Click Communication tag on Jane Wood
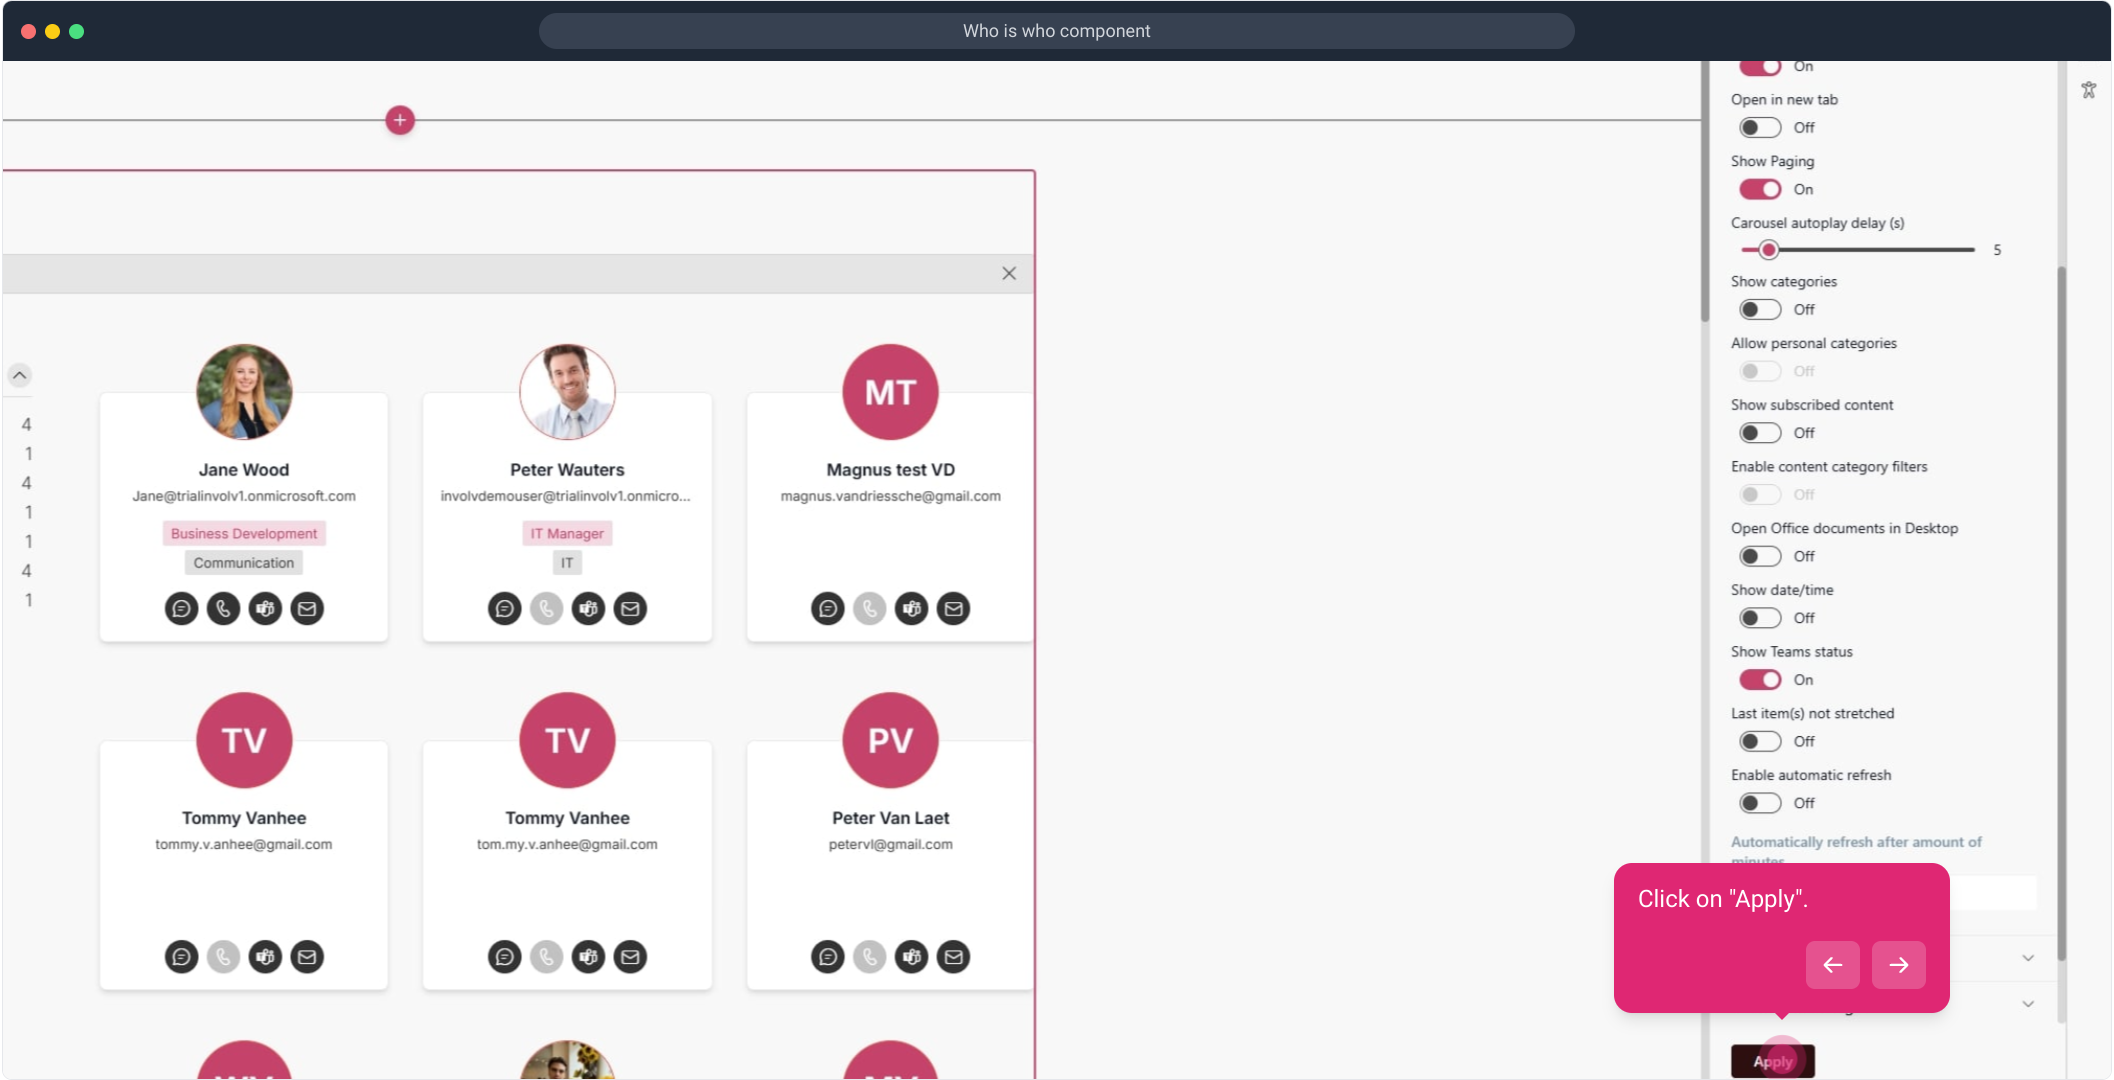The width and height of the screenshot is (2114, 1080). (244, 563)
